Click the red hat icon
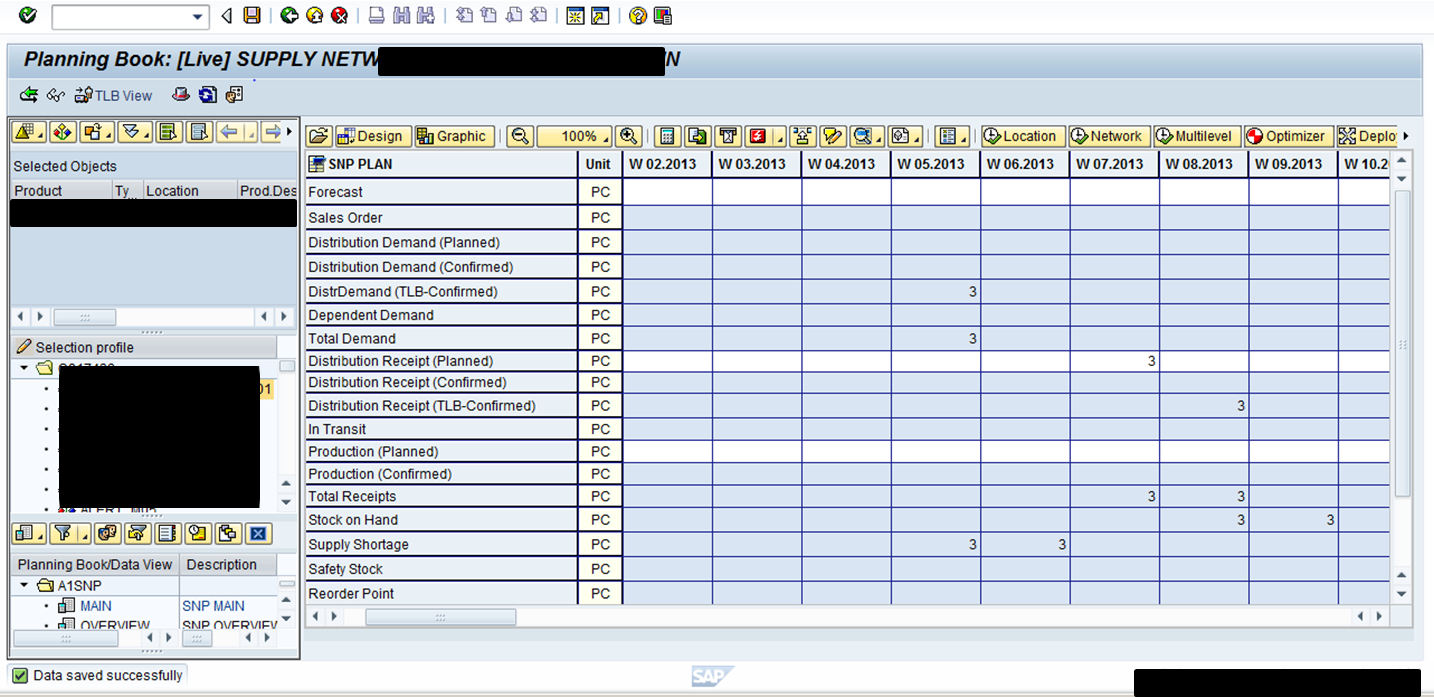 point(181,95)
